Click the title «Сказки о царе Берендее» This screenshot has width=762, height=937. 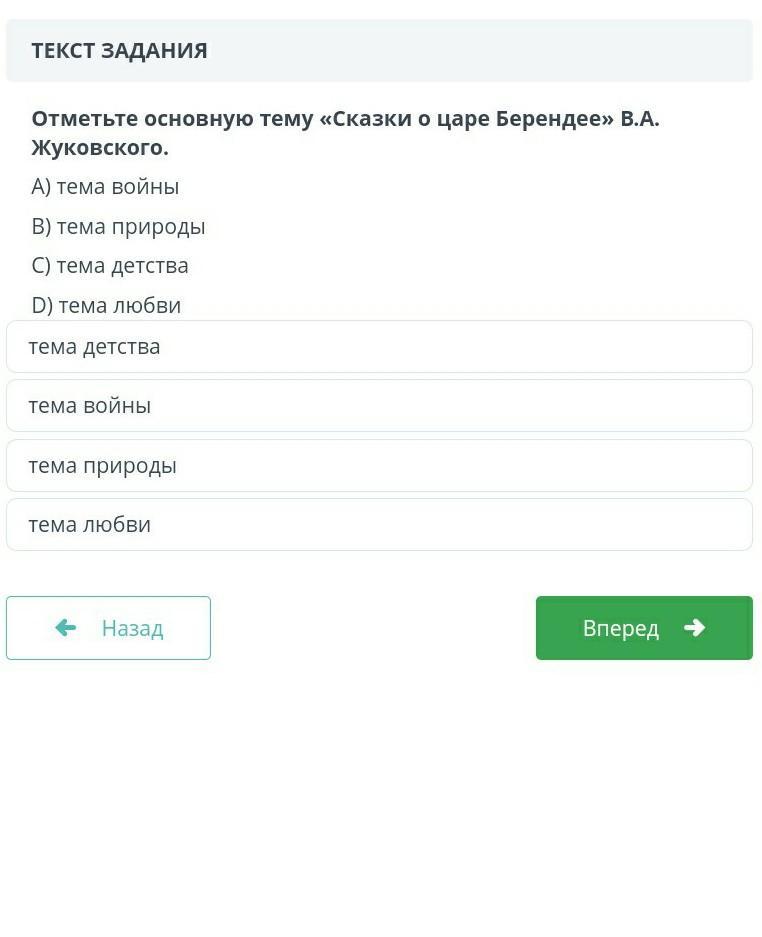[x=466, y=119]
